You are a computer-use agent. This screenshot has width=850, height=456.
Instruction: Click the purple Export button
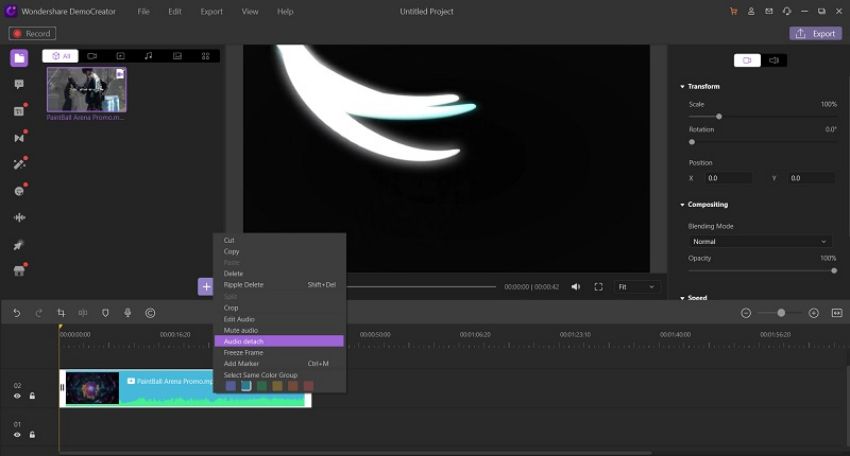click(815, 34)
